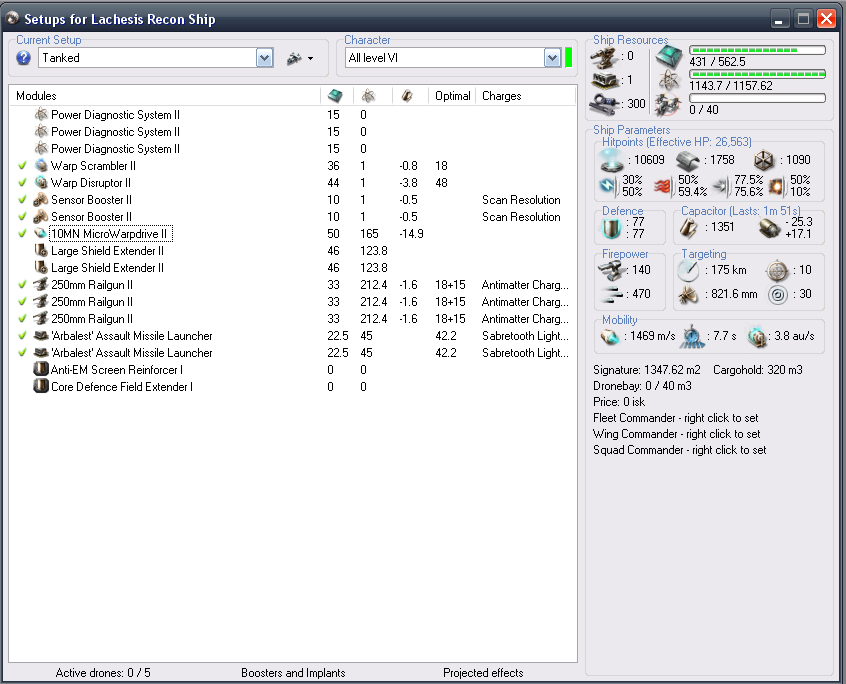846x684 pixels.
Task: Deactivate the 10MN MicroWarpdrive II checkmark
Action: click(x=22, y=234)
